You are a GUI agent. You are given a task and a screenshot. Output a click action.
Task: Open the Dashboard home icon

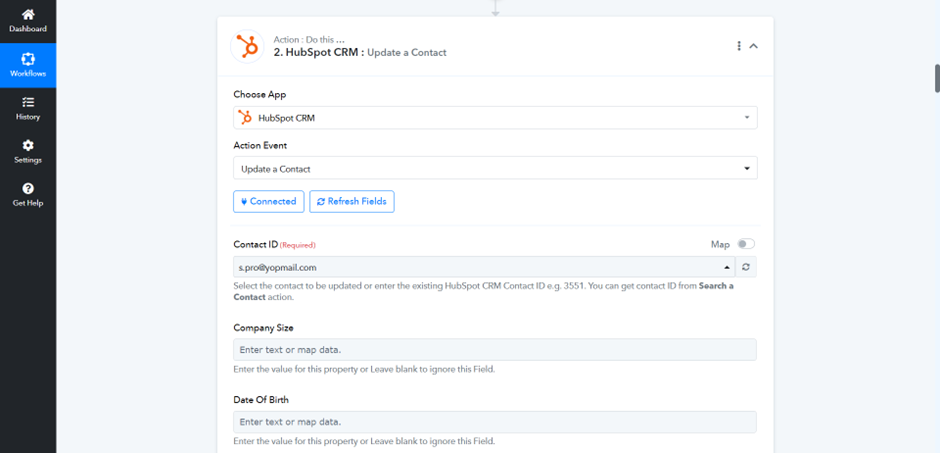pos(28,15)
